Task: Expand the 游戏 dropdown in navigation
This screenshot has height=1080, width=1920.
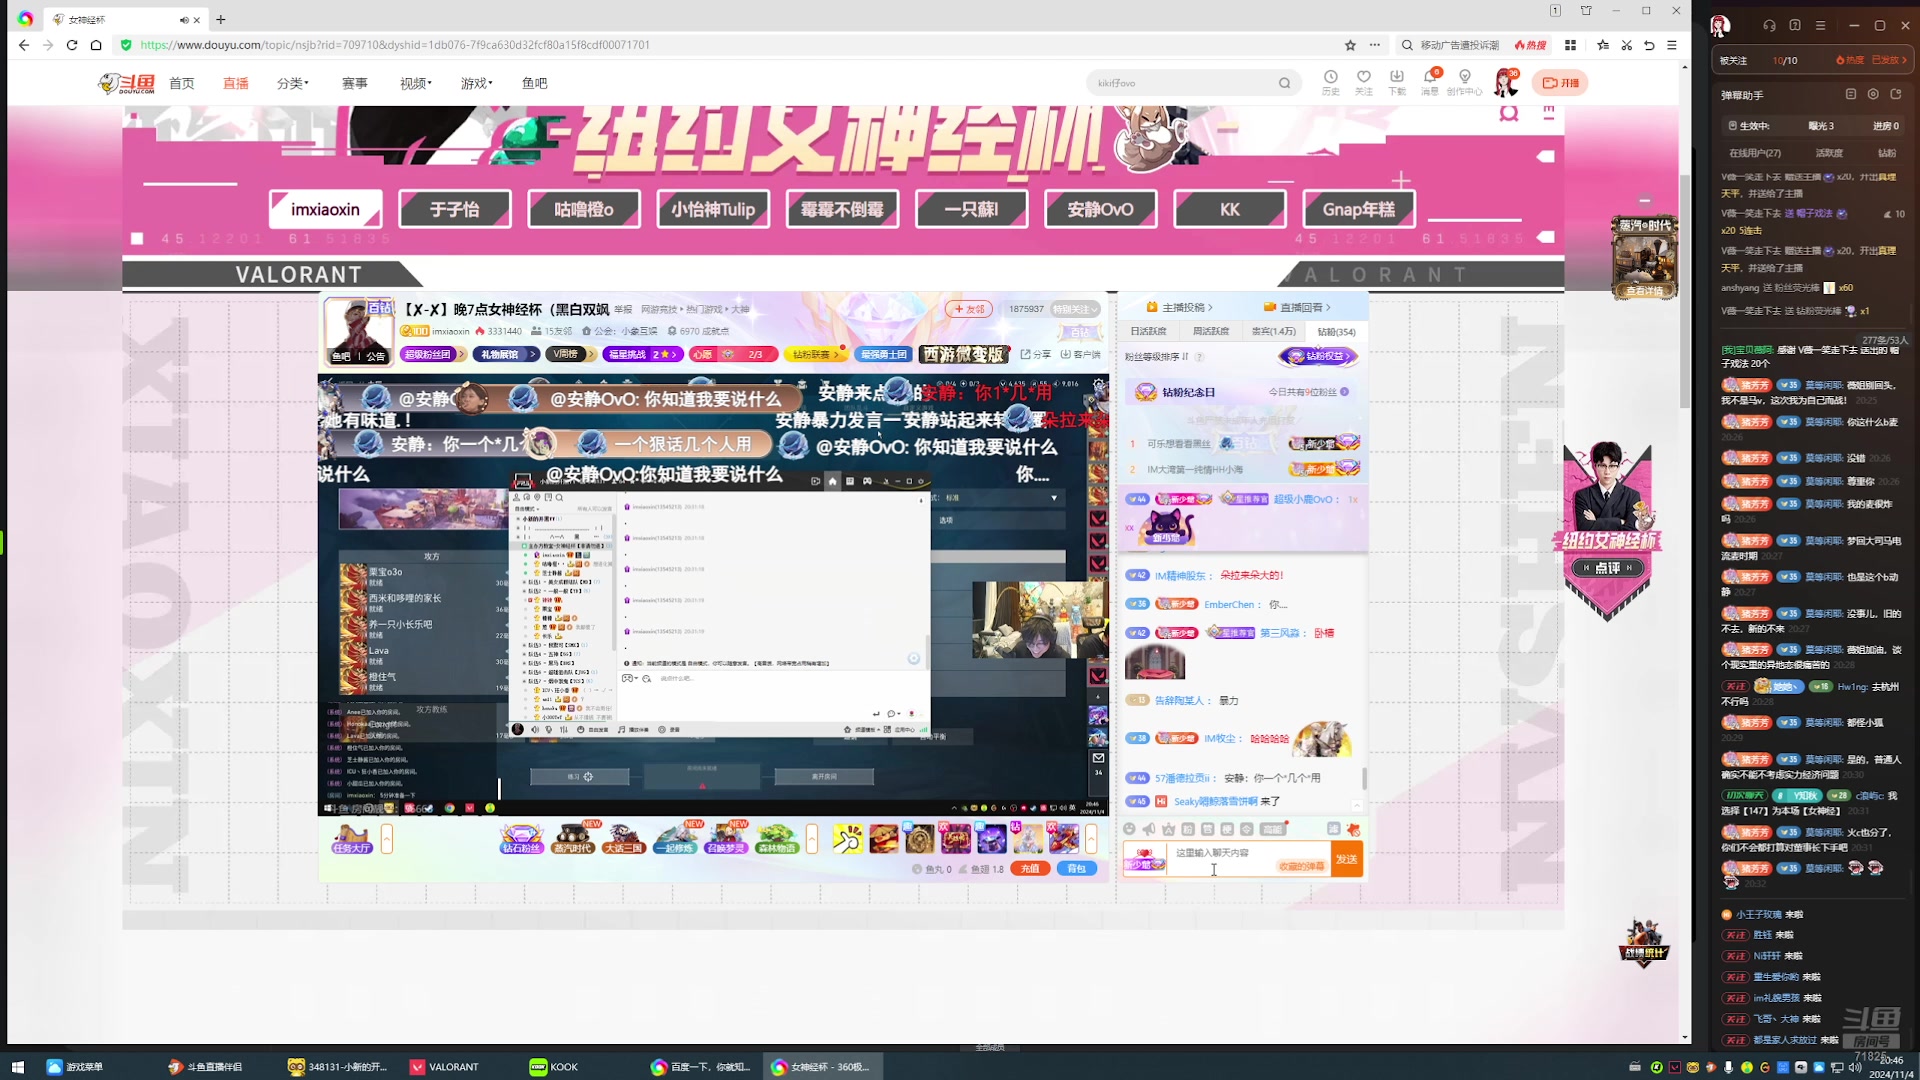Action: point(477,83)
